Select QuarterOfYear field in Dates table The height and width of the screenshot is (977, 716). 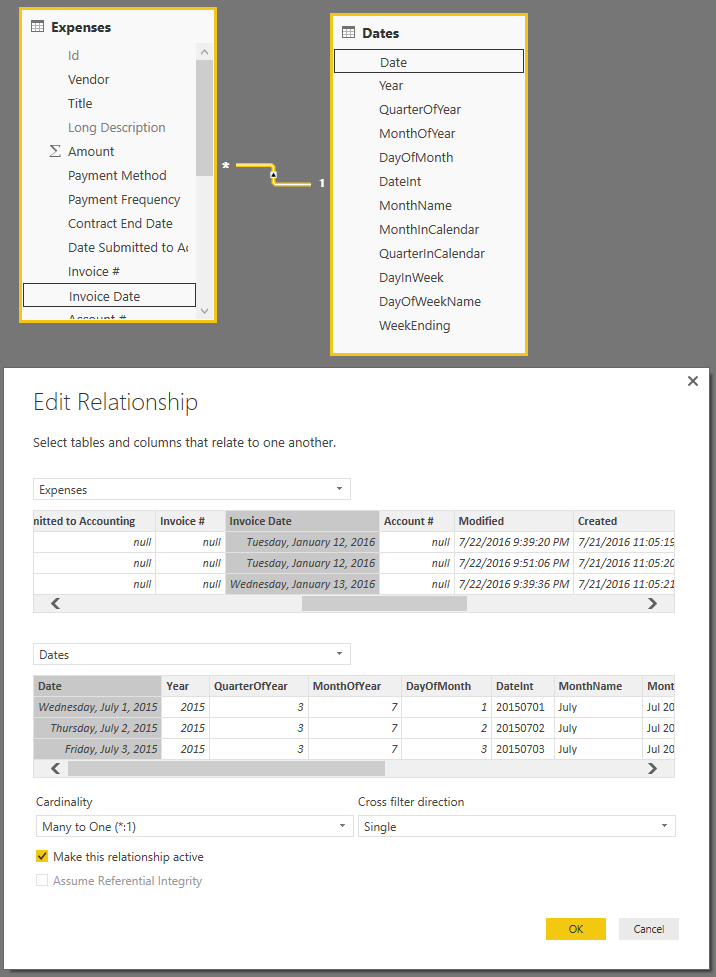tap(420, 110)
